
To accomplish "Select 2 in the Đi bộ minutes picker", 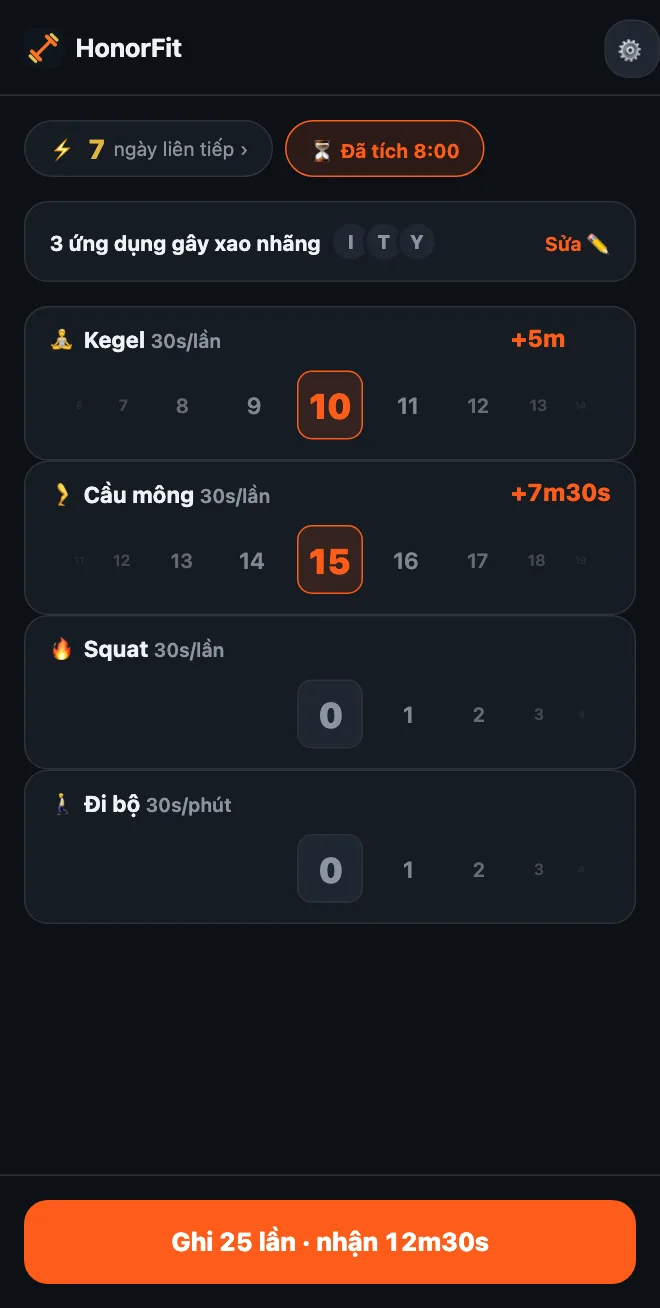I will [x=479, y=870].
